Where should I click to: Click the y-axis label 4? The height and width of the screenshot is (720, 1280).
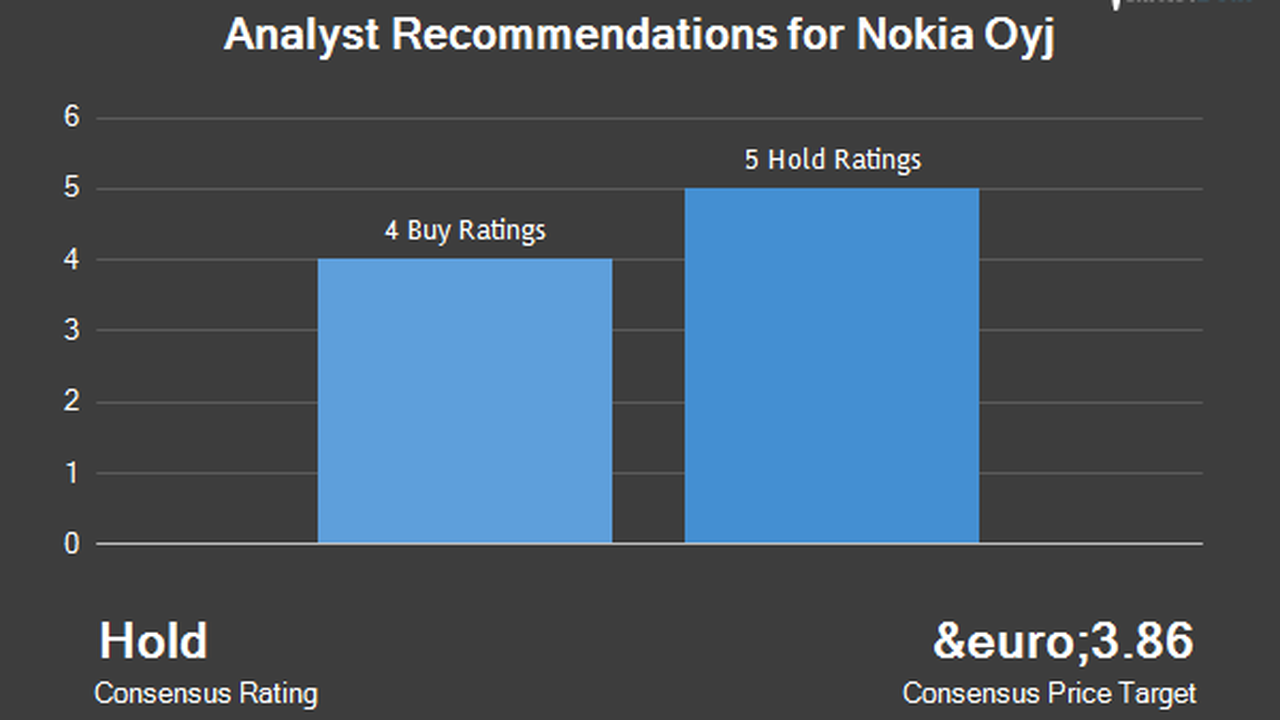[71, 260]
